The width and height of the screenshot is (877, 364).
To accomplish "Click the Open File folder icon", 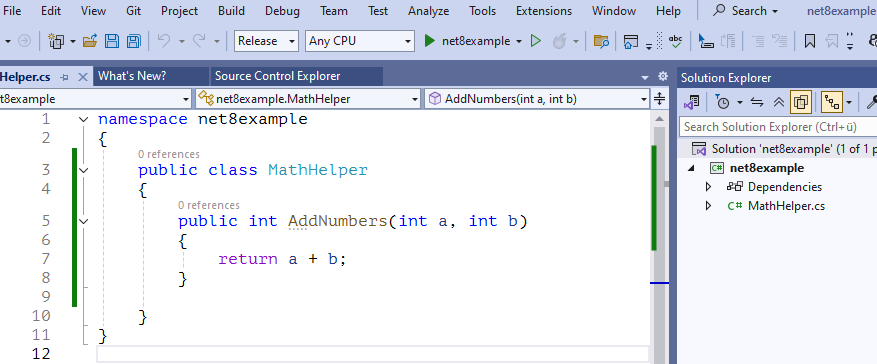I will click(90, 41).
